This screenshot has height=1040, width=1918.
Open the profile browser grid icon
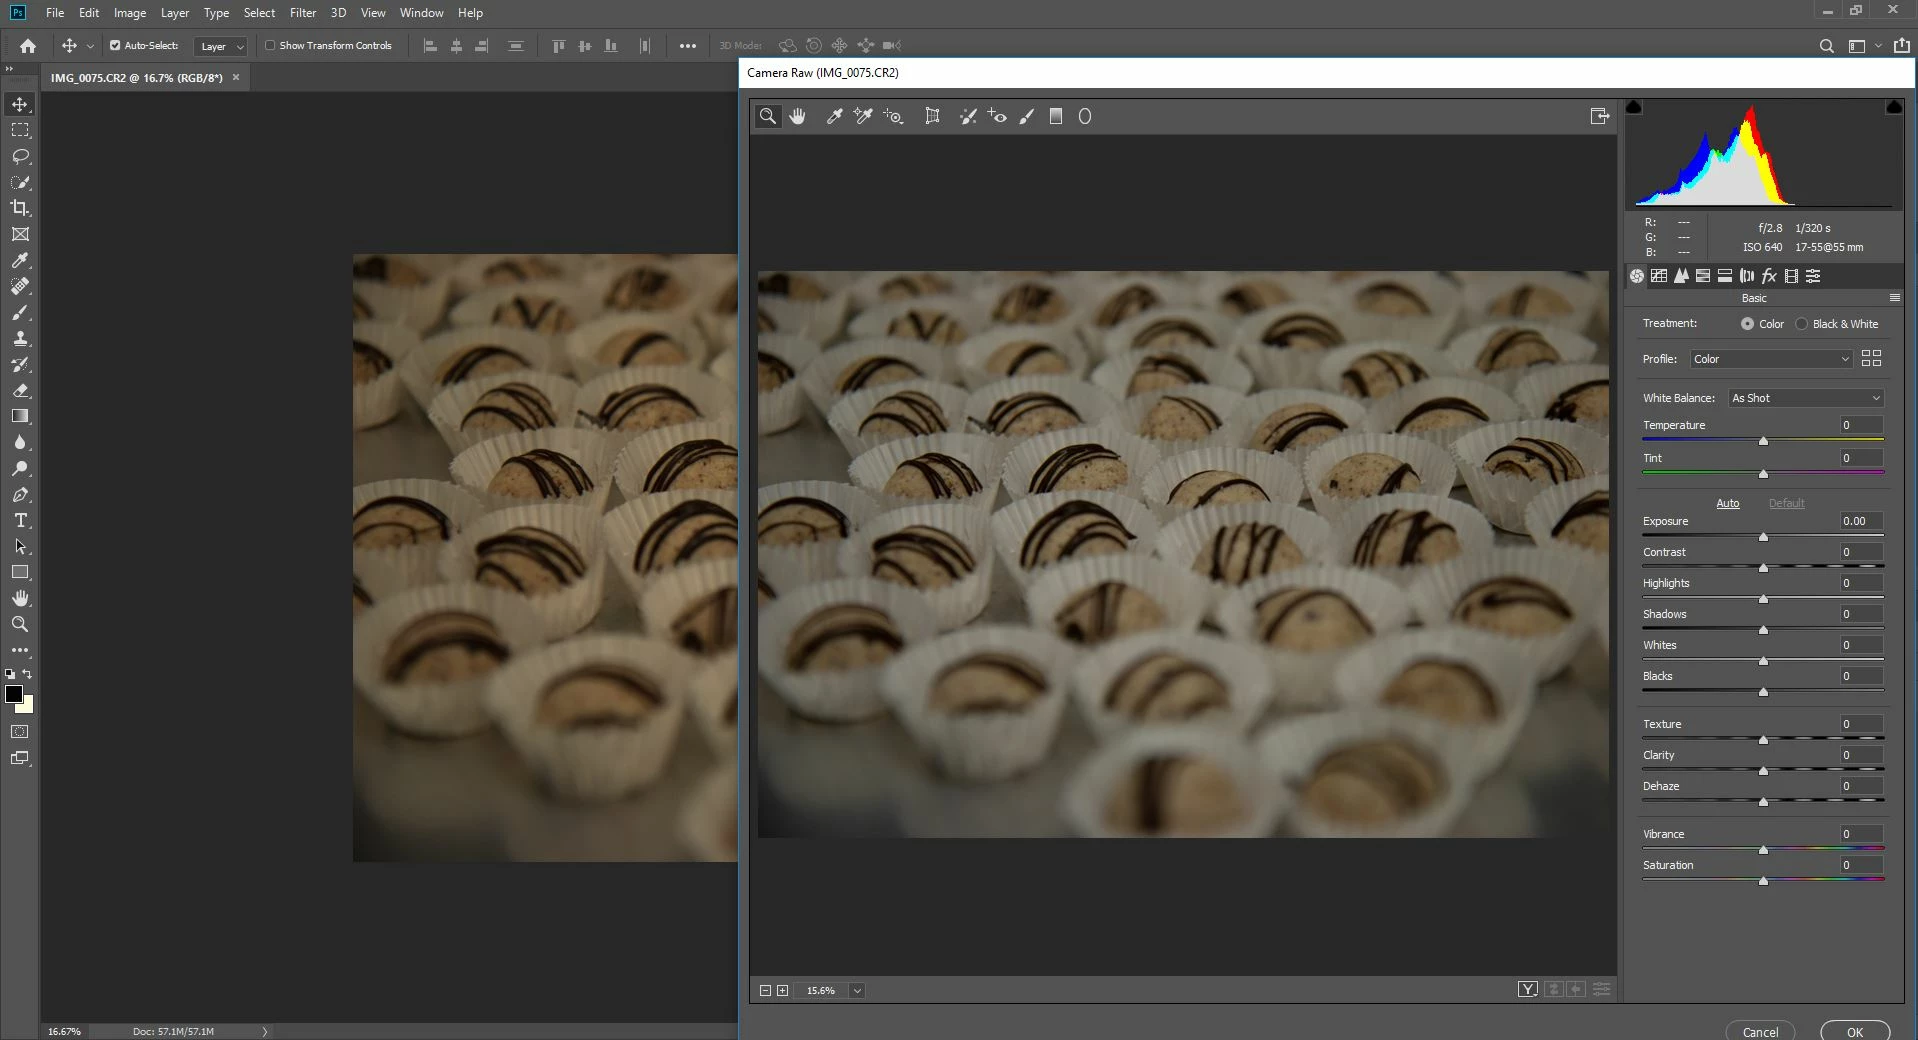(1871, 359)
